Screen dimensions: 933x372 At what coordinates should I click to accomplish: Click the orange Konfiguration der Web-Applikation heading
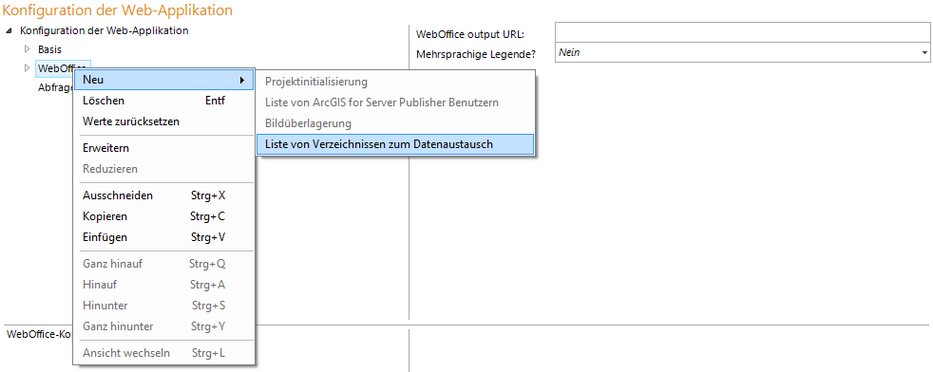click(118, 10)
